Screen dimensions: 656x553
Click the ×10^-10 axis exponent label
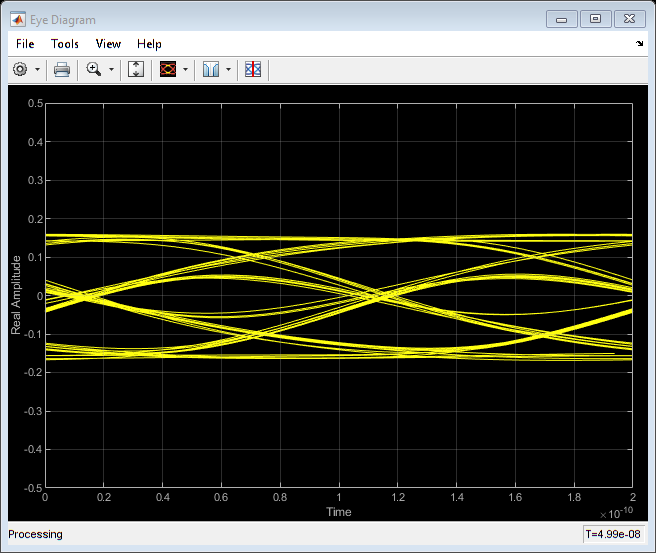point(617,513)
